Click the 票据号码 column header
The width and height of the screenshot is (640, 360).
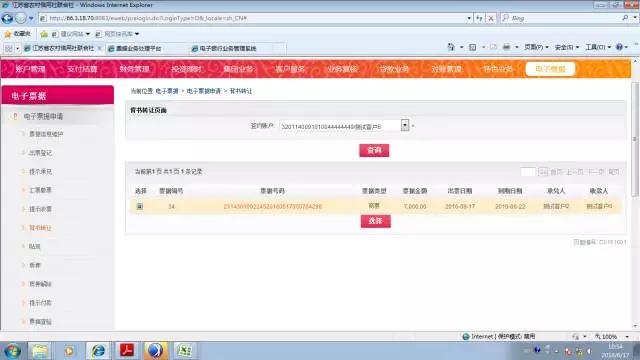coord(273,191)
